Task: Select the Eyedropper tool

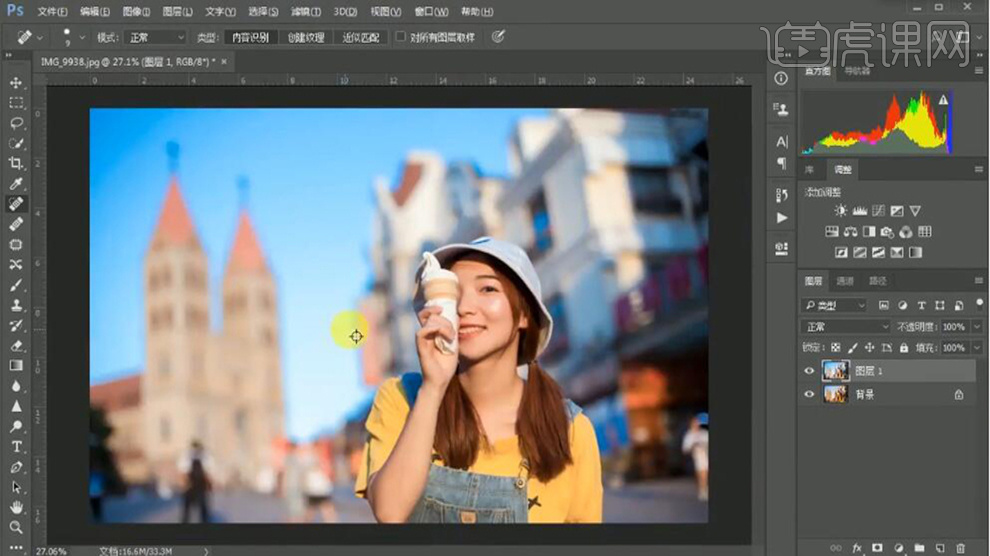Action: [16, 184]
